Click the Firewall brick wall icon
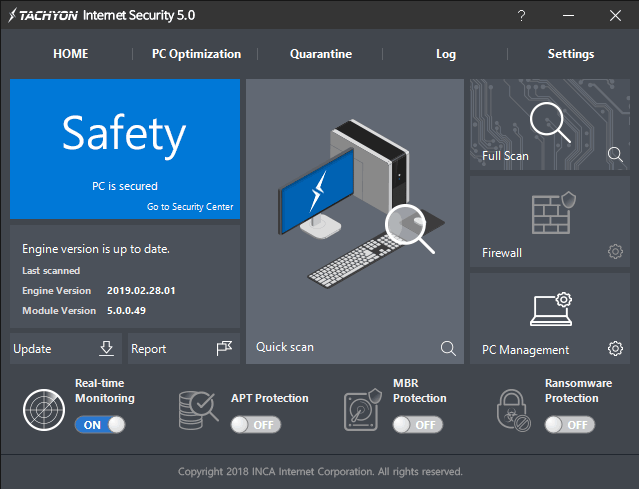Image resolution: width=639 pixels, height=489 pixels. pos(553,213)
